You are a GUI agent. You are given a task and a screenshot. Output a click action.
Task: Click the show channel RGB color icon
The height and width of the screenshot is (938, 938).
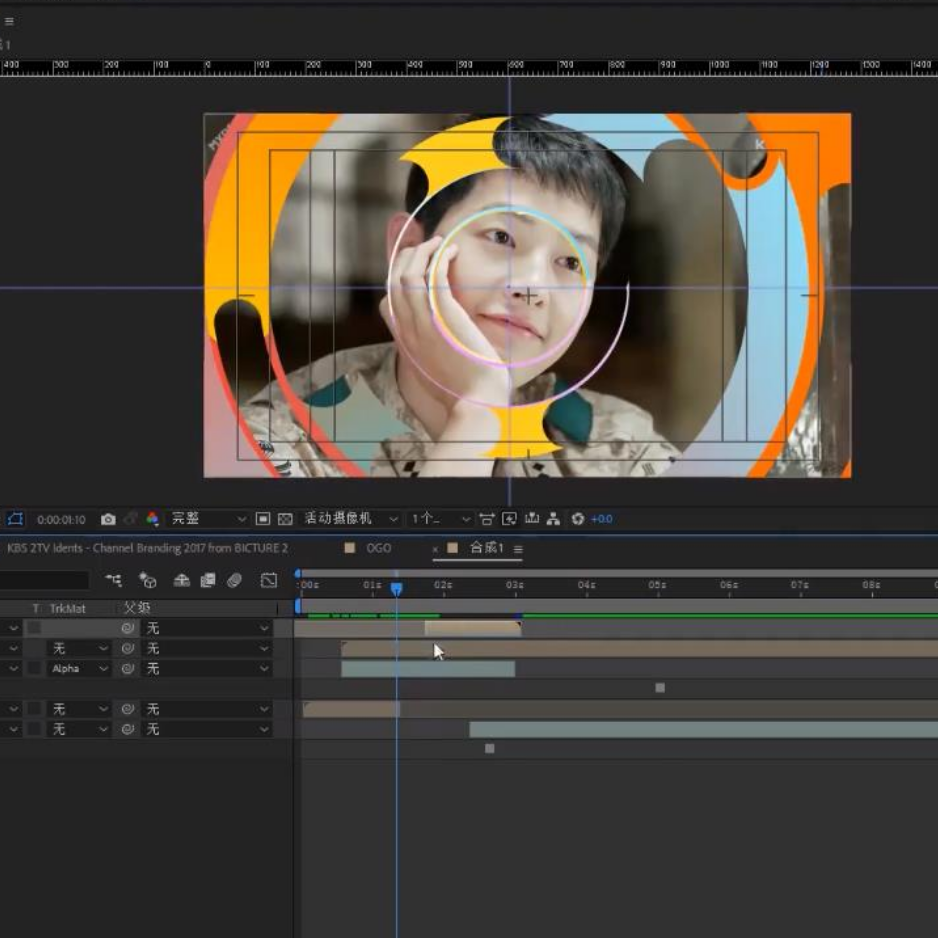coord(152,519)
